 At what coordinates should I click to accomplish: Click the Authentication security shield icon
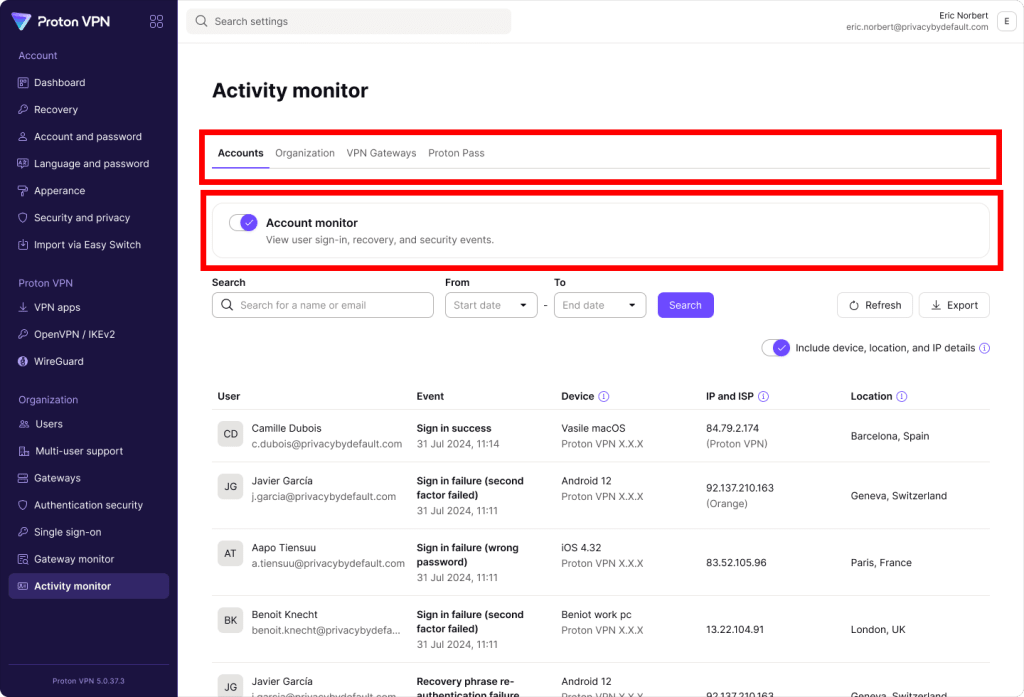pyautogui.click(x=23, y=505)
